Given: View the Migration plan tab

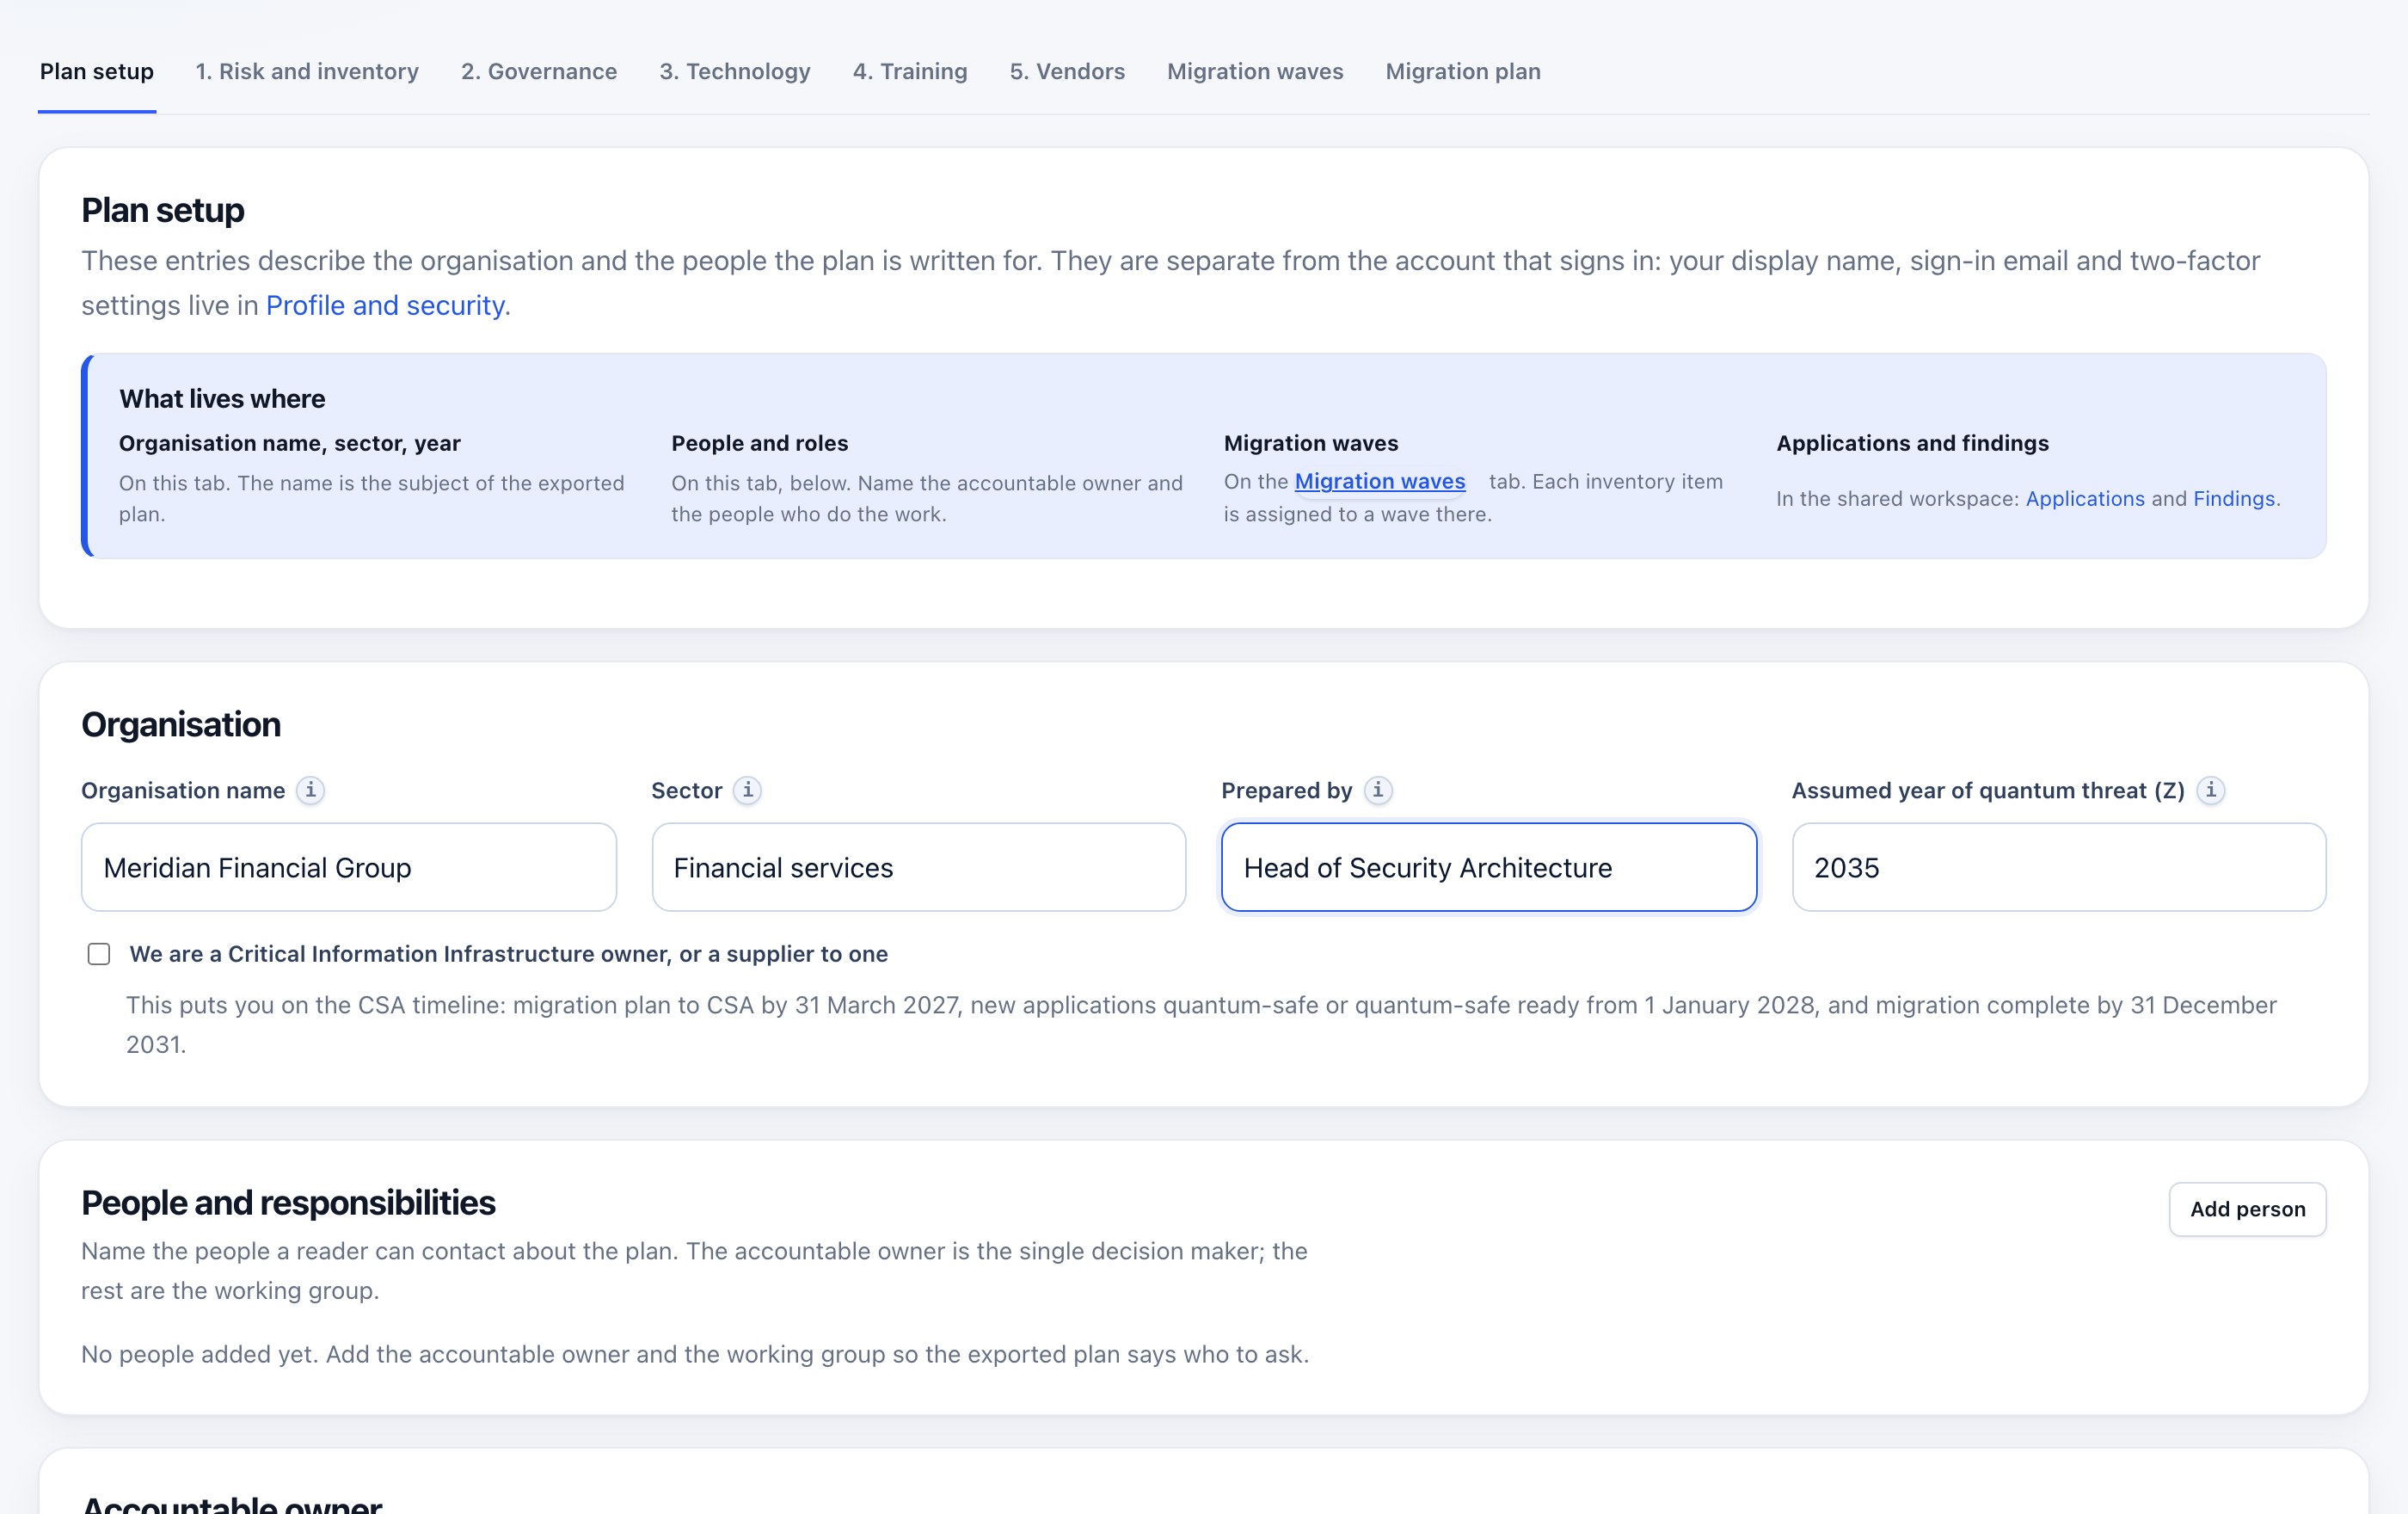Looking at the screenshot, I should pos(1463,71).
